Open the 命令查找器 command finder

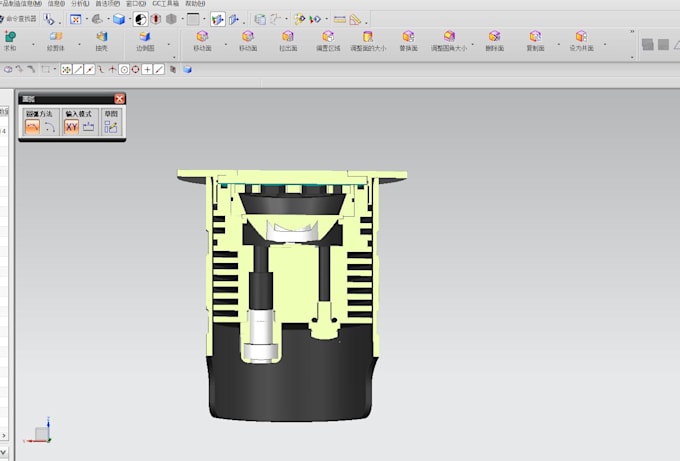[18, 19]
